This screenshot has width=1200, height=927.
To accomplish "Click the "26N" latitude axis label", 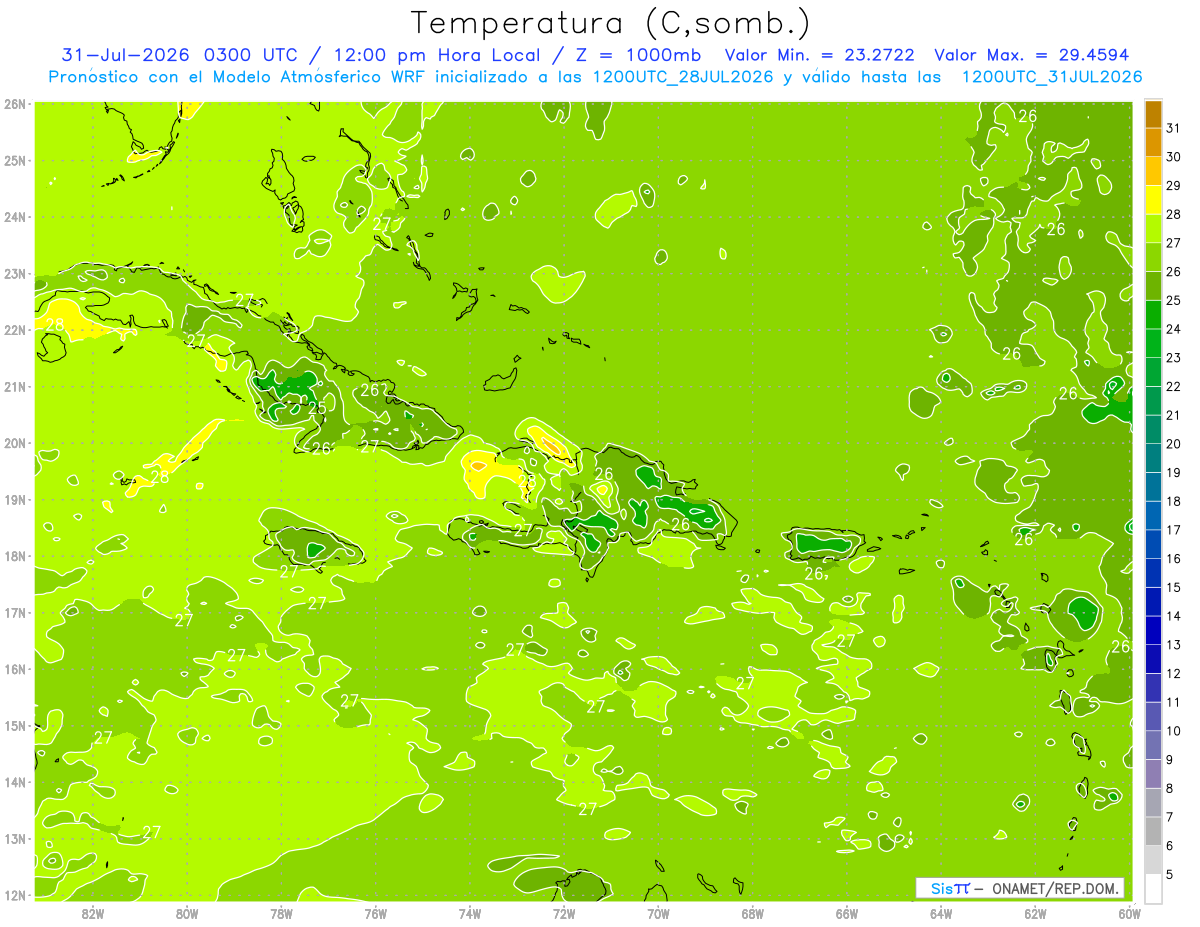I will 15,104.
